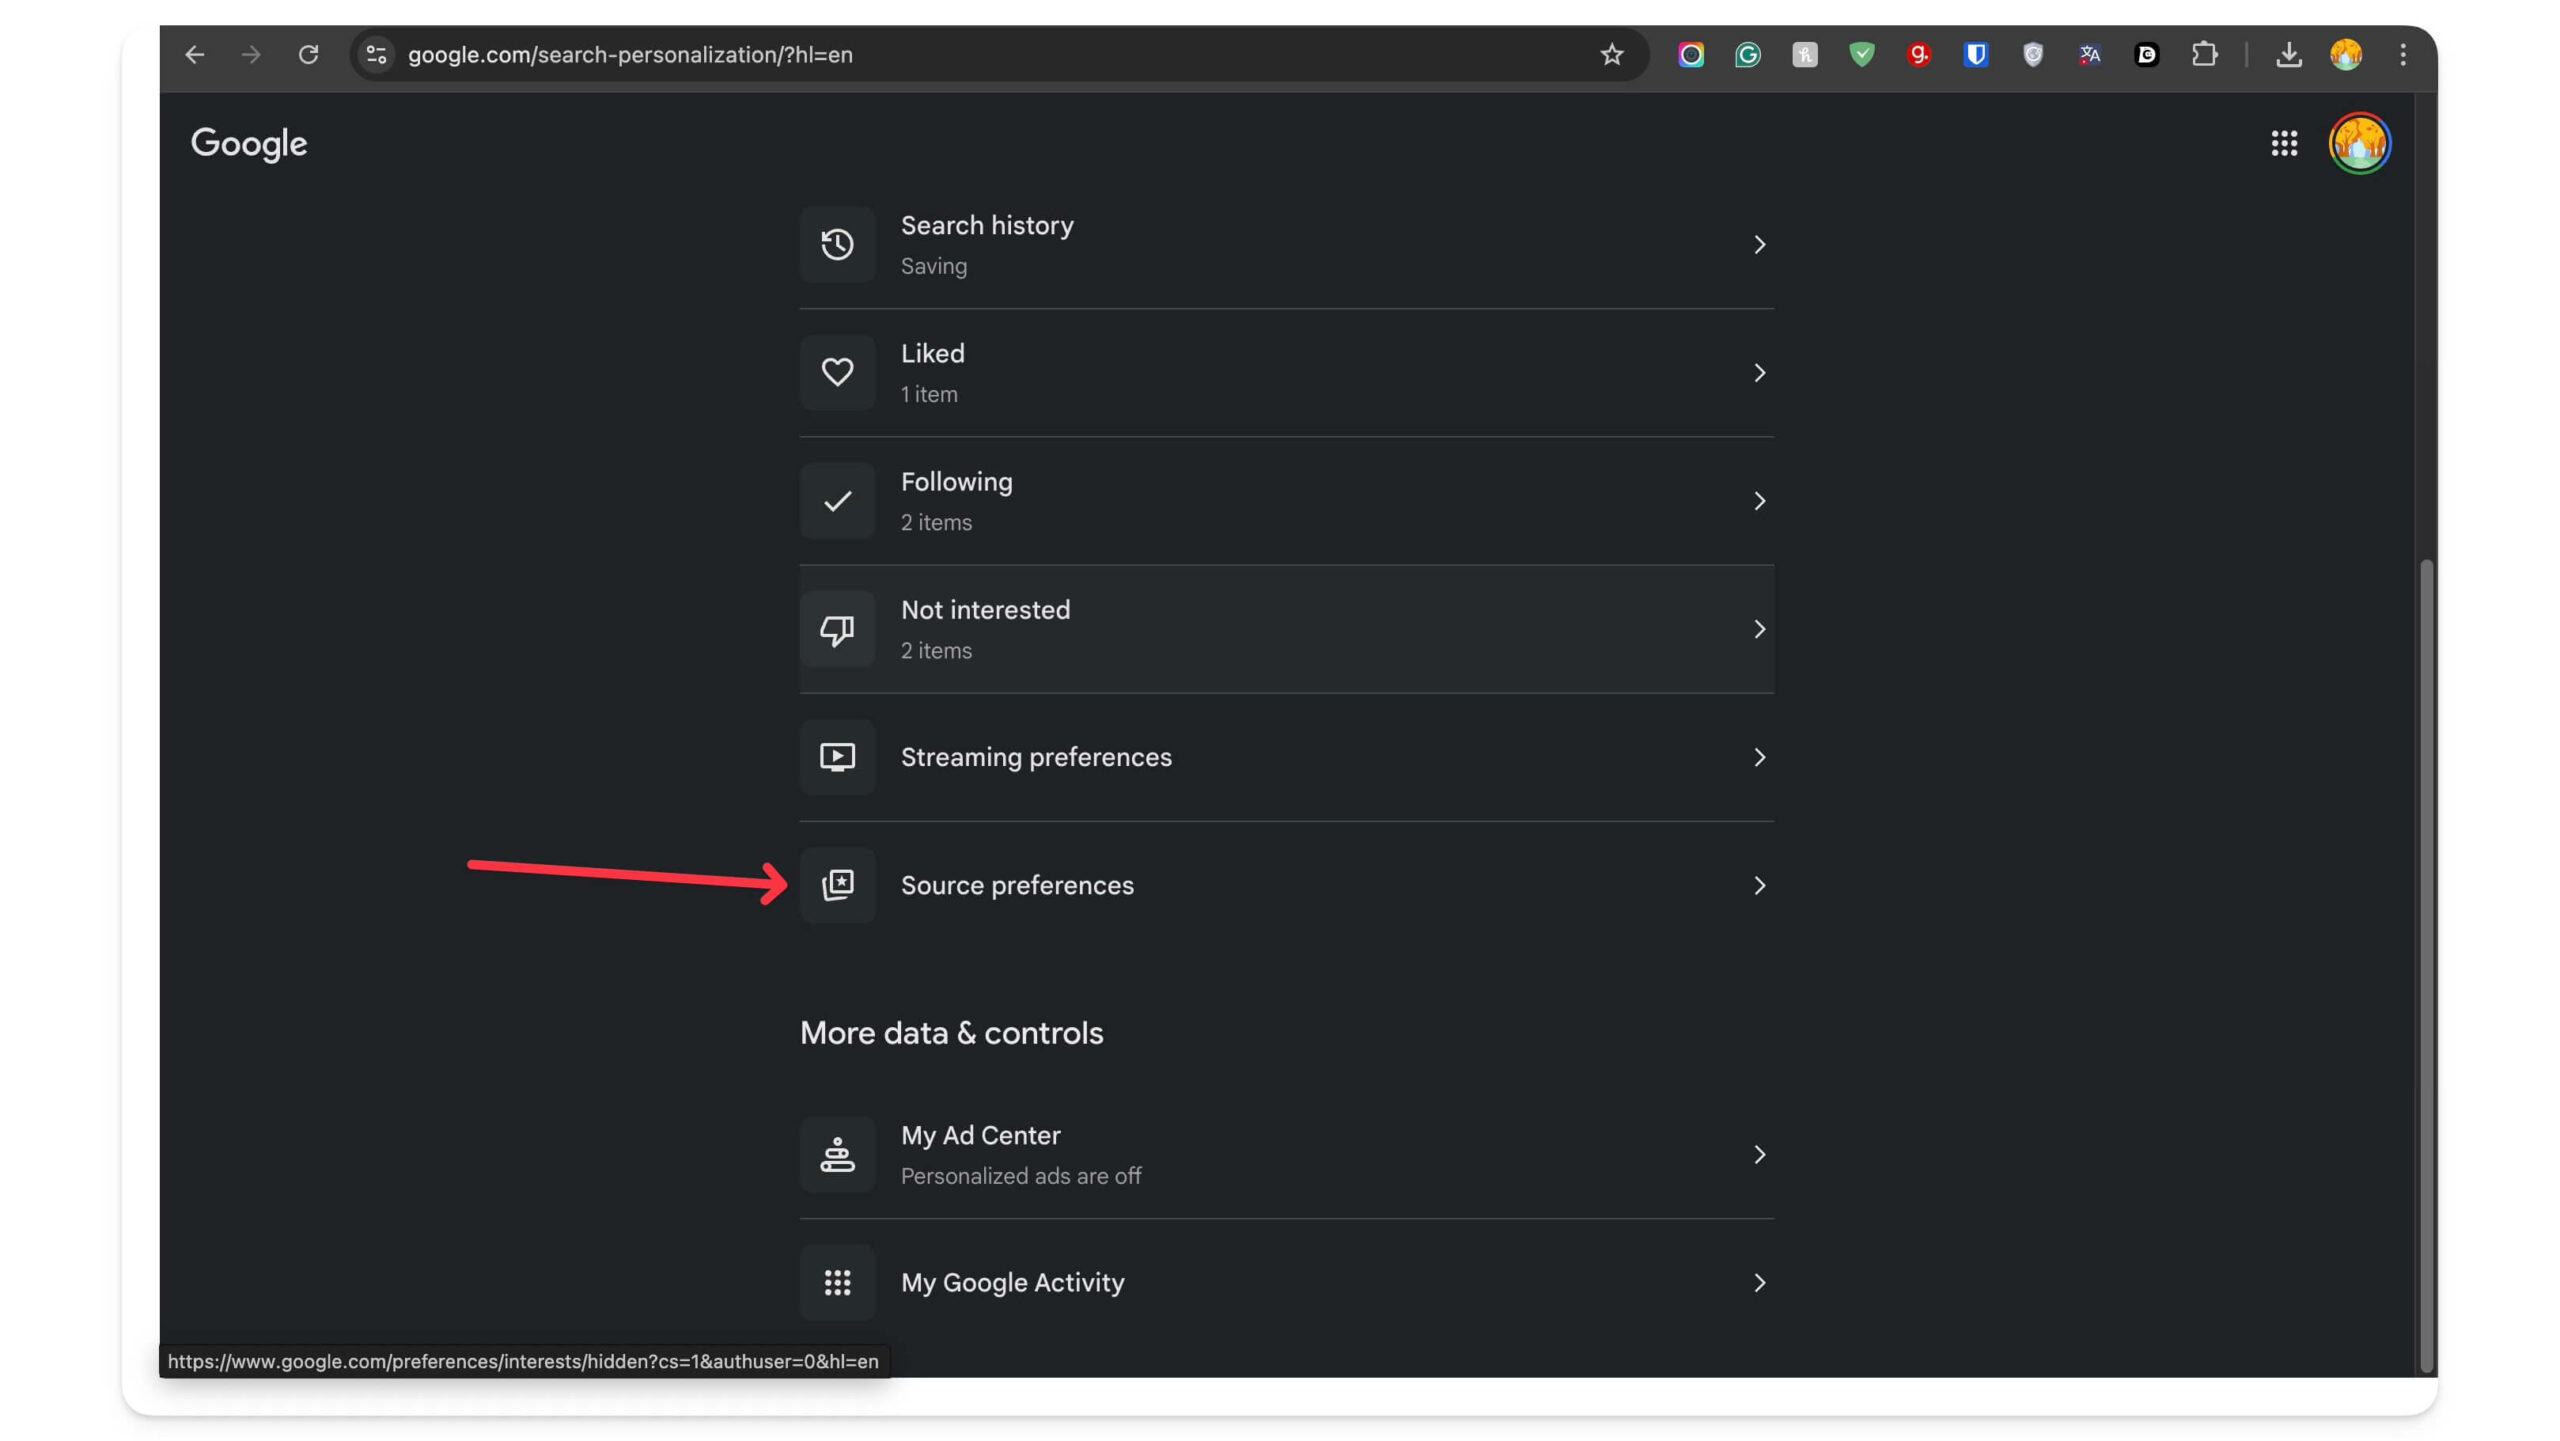Image resolution: width=2560 pixels, height=1441 pixels.
Task: Click the Search history clock icon
Action: 837,244
